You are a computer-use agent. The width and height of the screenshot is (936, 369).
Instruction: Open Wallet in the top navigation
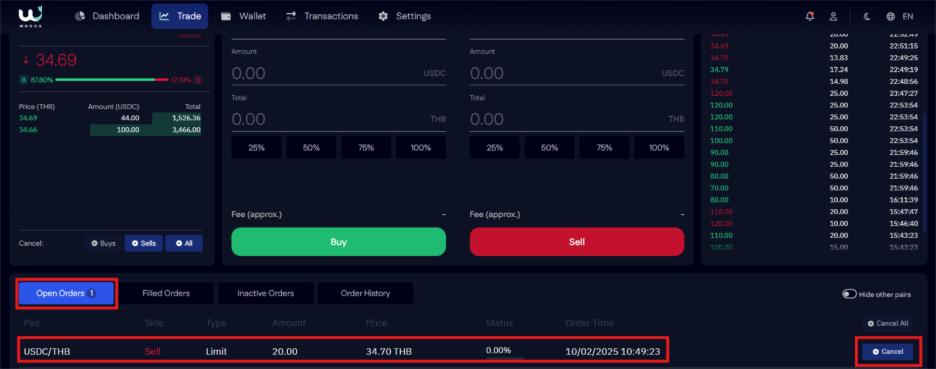click(244, 16)
